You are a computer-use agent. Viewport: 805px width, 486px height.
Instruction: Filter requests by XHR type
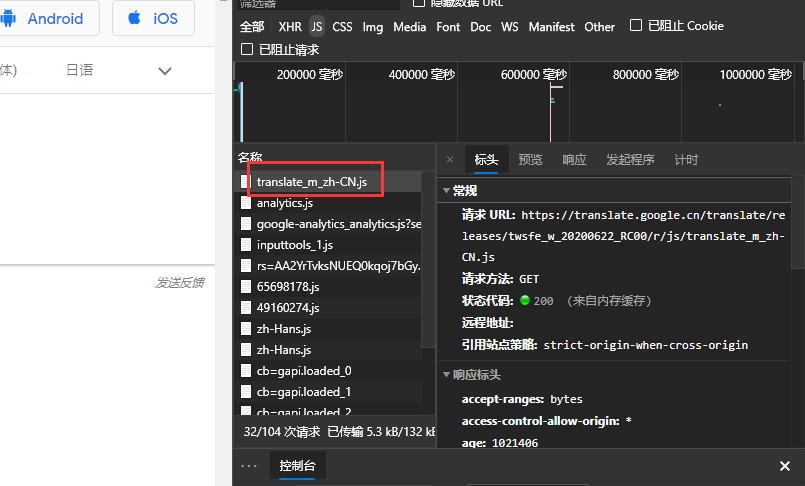tap(290, 27)
